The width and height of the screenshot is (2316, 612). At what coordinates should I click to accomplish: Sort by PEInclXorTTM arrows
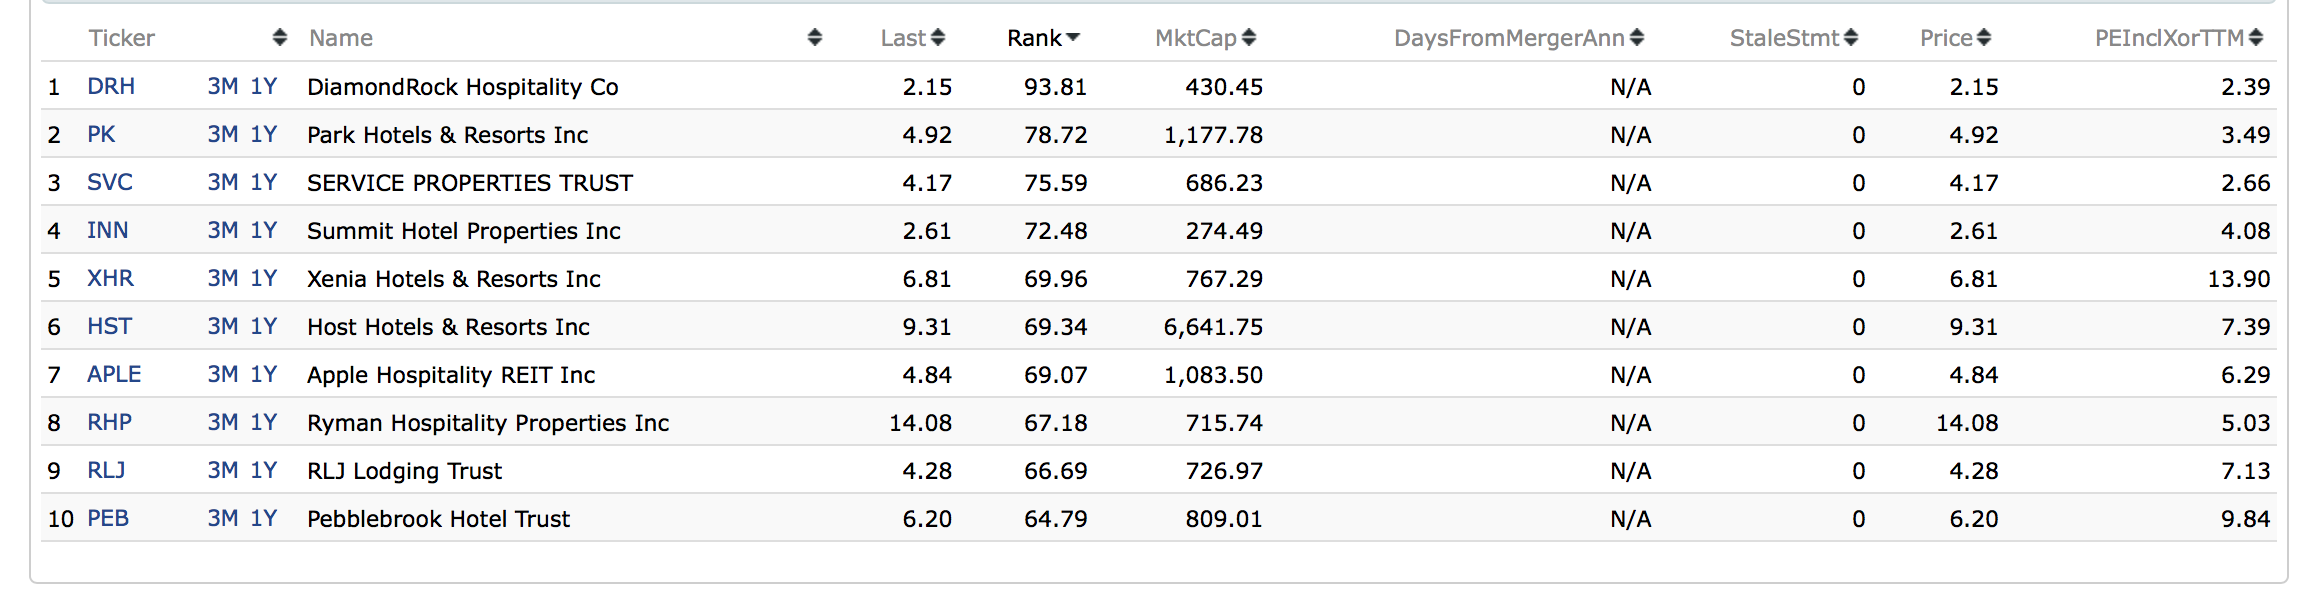click(2255, 38)
